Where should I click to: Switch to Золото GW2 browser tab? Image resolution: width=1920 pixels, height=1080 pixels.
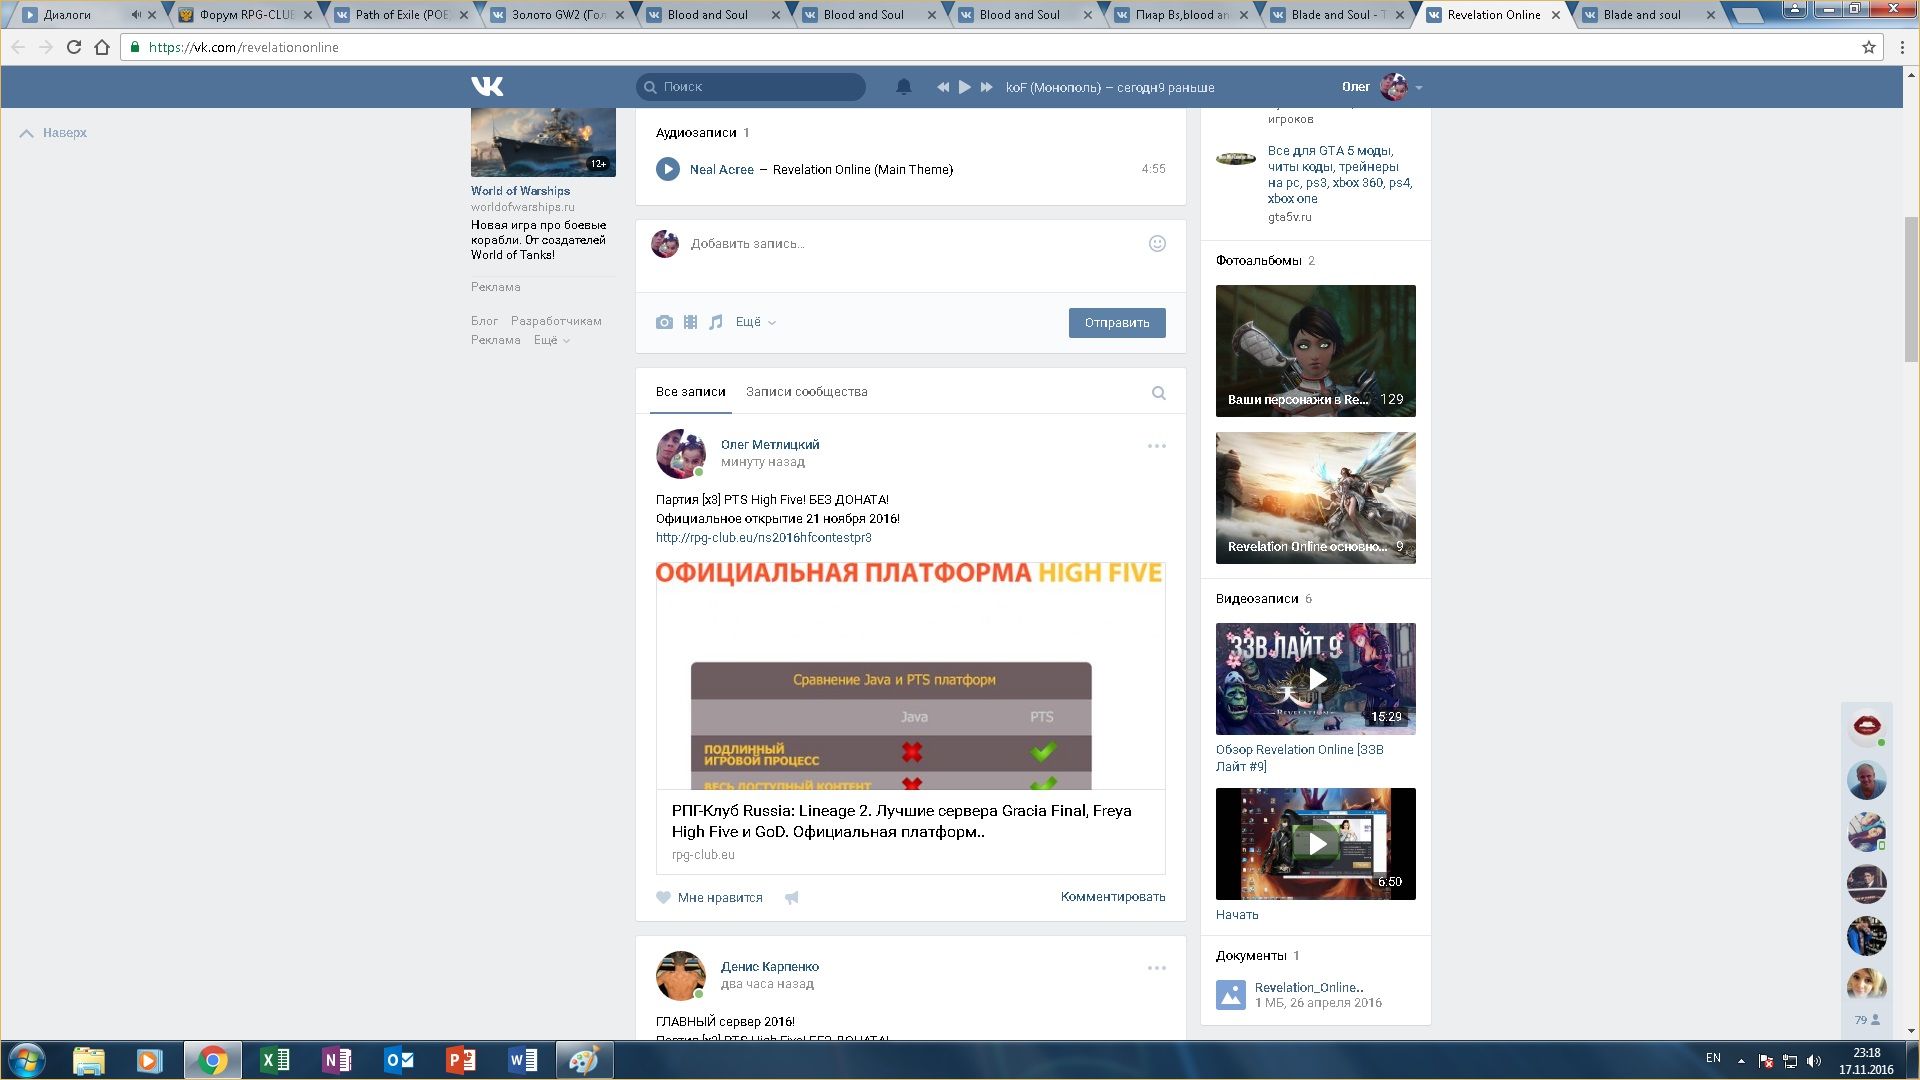pos(558,15)
